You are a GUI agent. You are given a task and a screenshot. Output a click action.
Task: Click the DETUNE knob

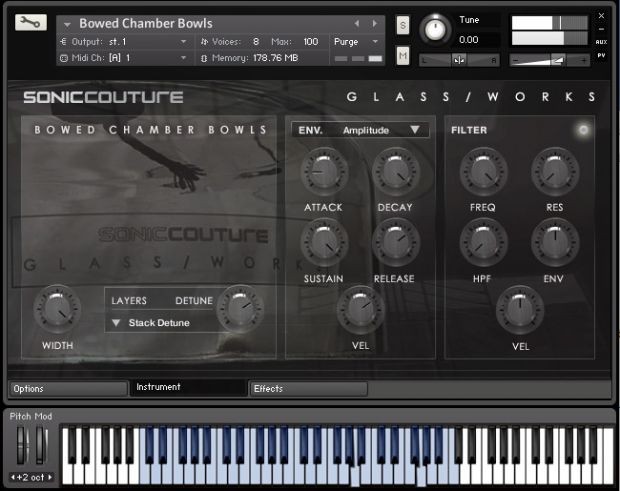click(x=240, y=308)
